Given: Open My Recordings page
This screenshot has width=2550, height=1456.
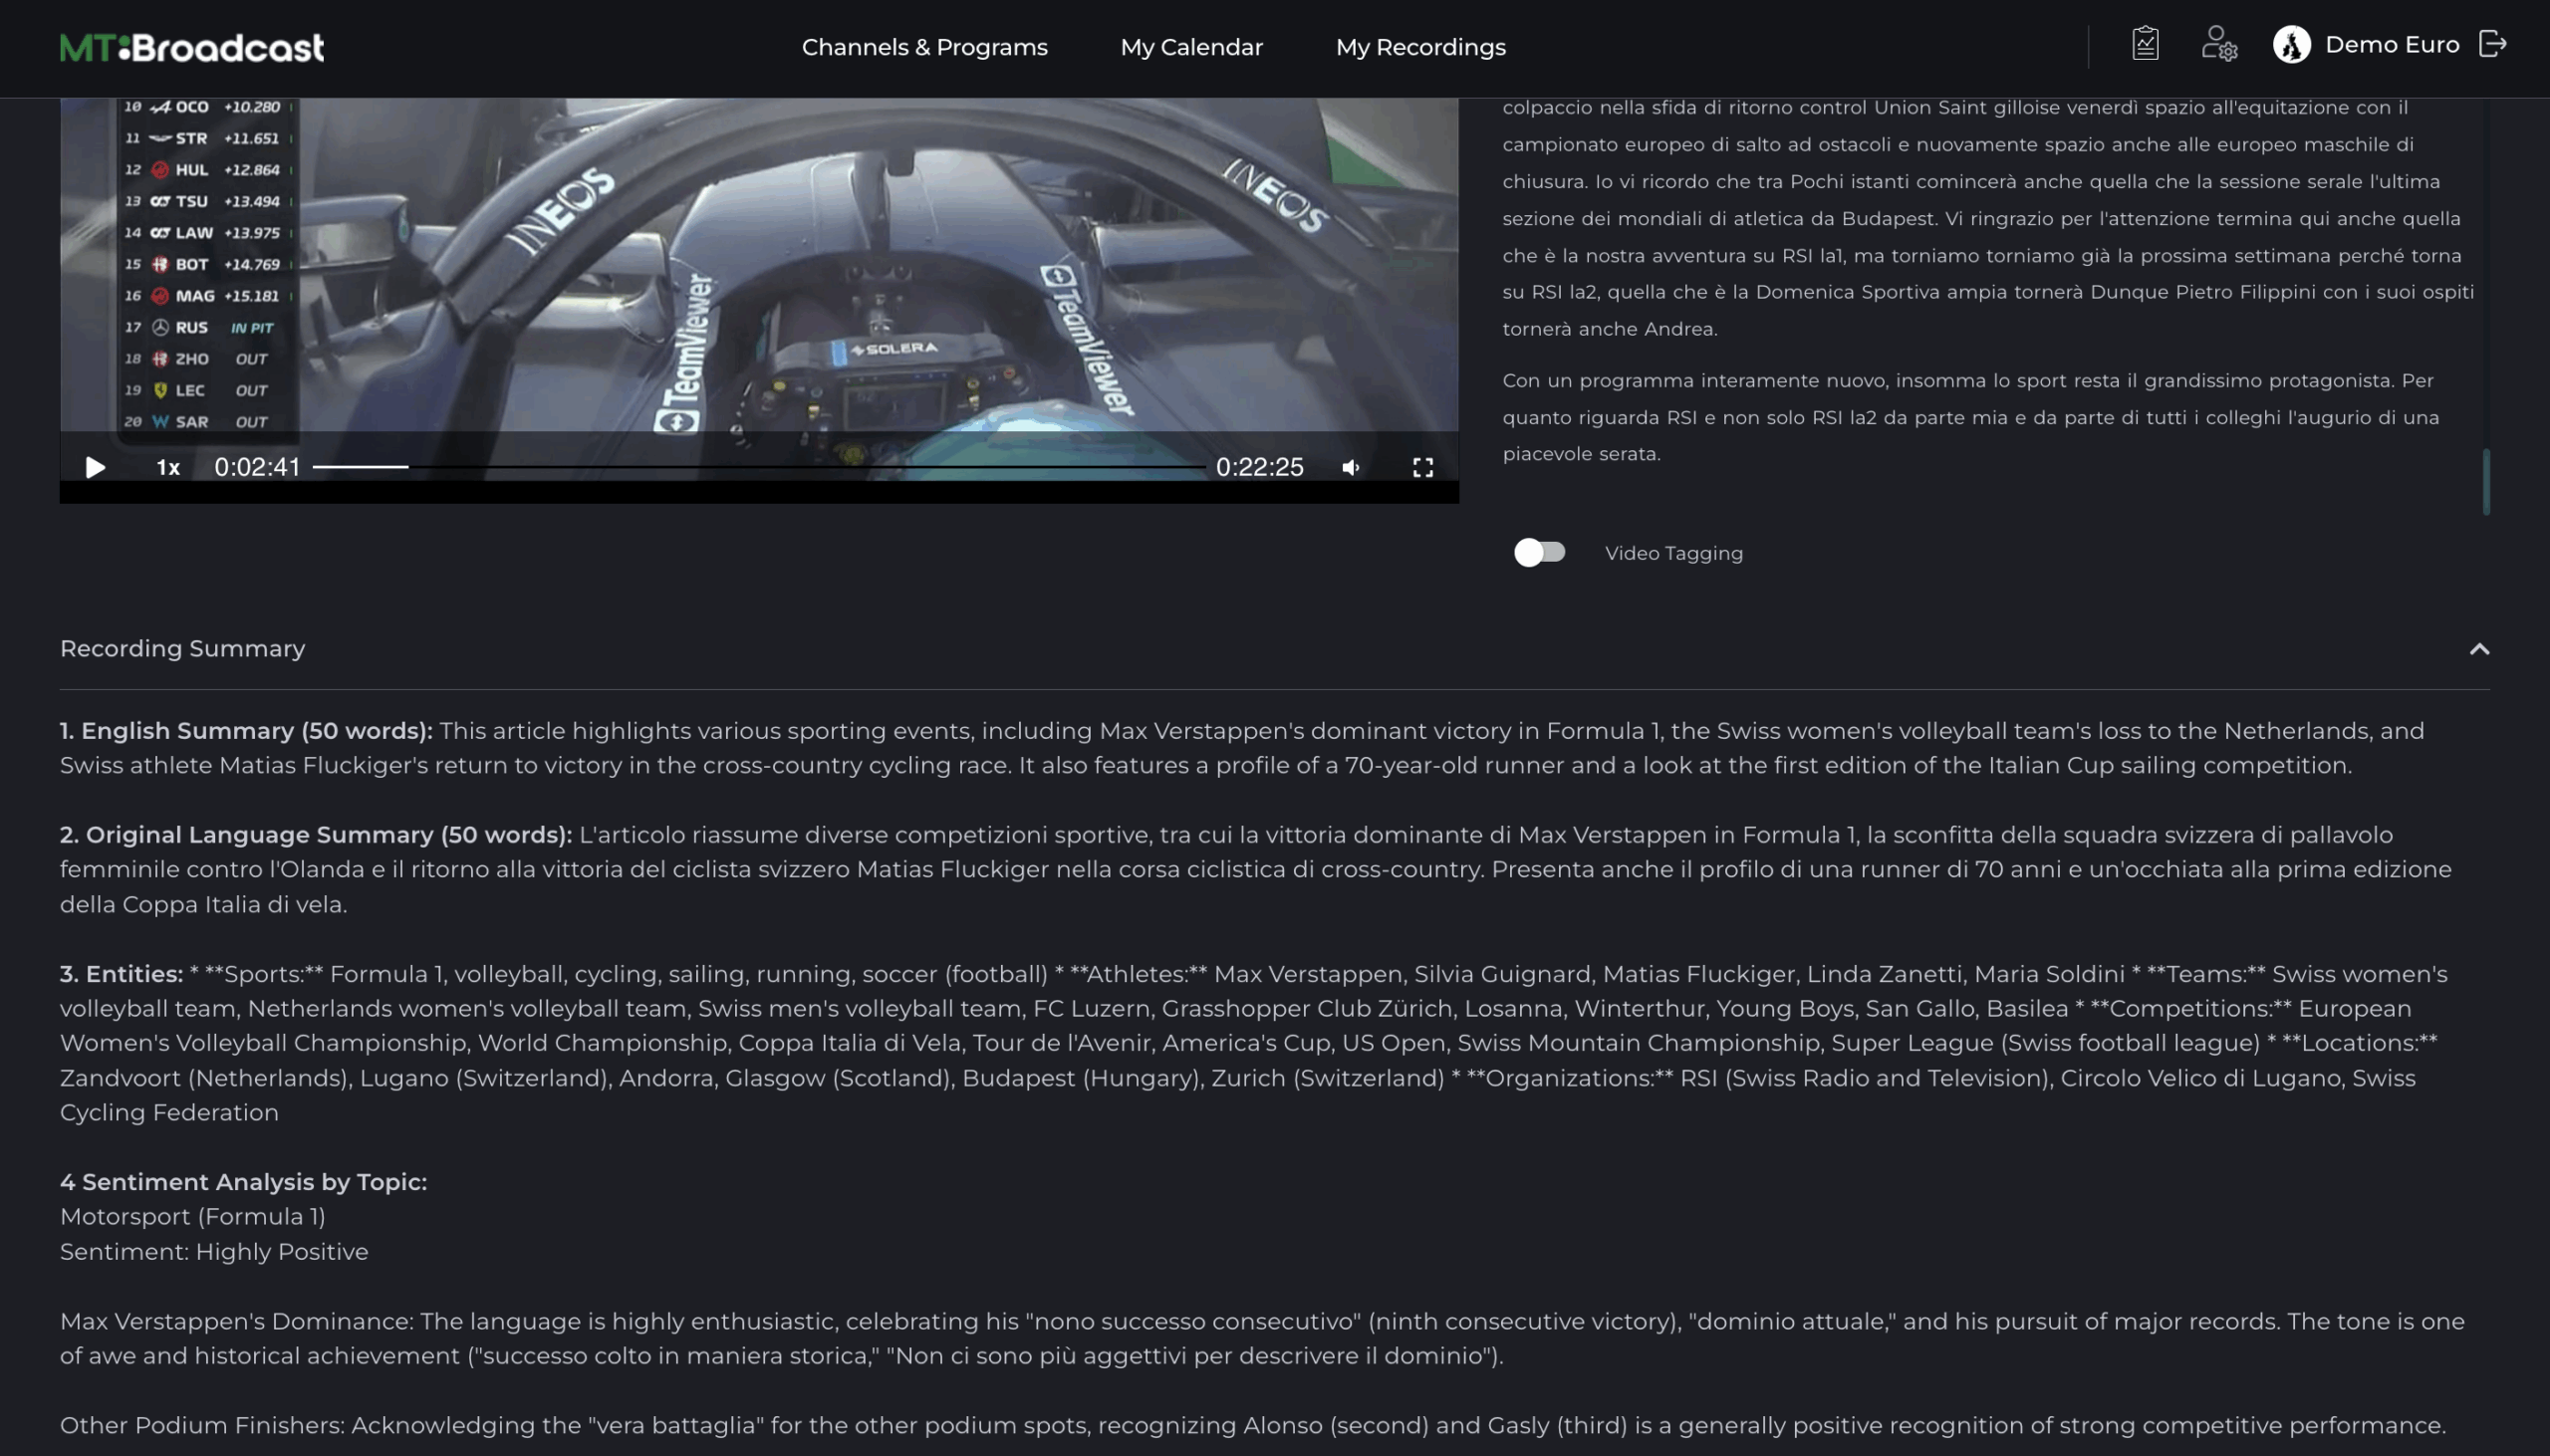Looking at the screenshot, I should pyautogui.click(x=1420, y=47).
